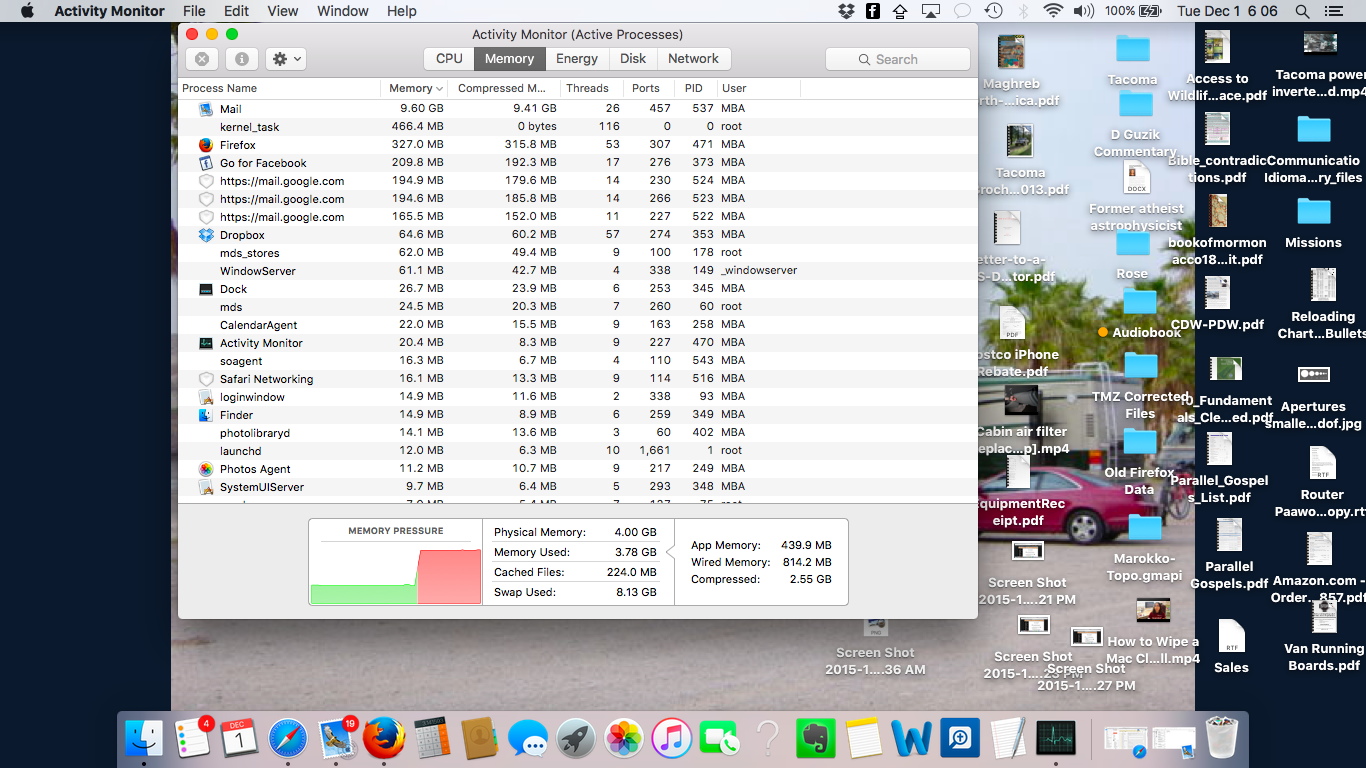Open the Activity Monitor menu in menu bar
This screenshot has height=768, width=1366.
point(109,11)
